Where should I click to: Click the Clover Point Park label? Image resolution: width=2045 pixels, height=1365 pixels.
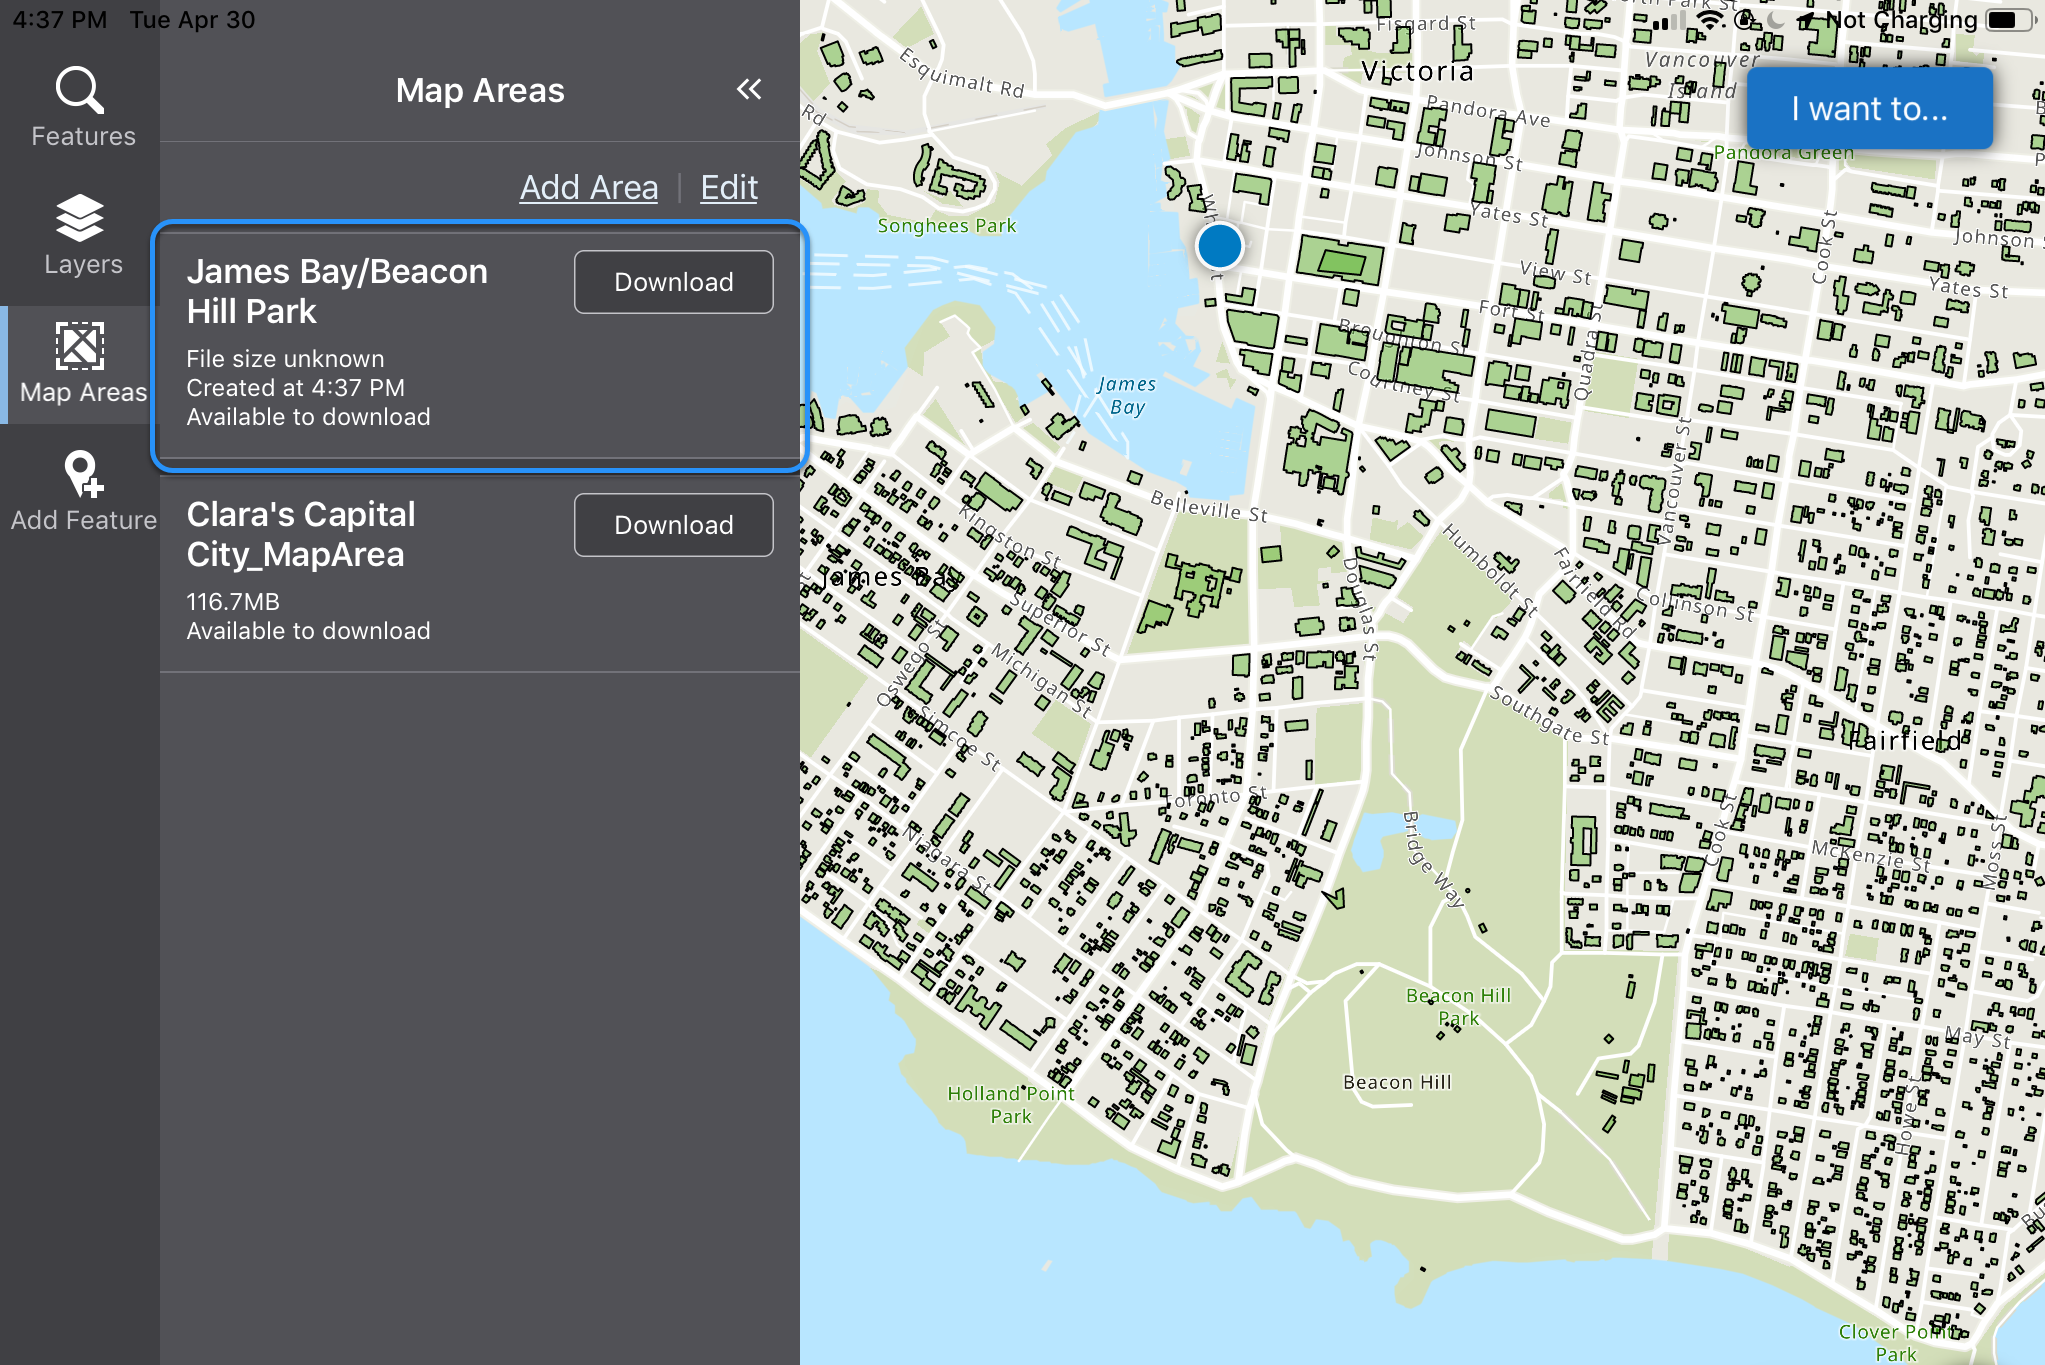point(1896,1343)
